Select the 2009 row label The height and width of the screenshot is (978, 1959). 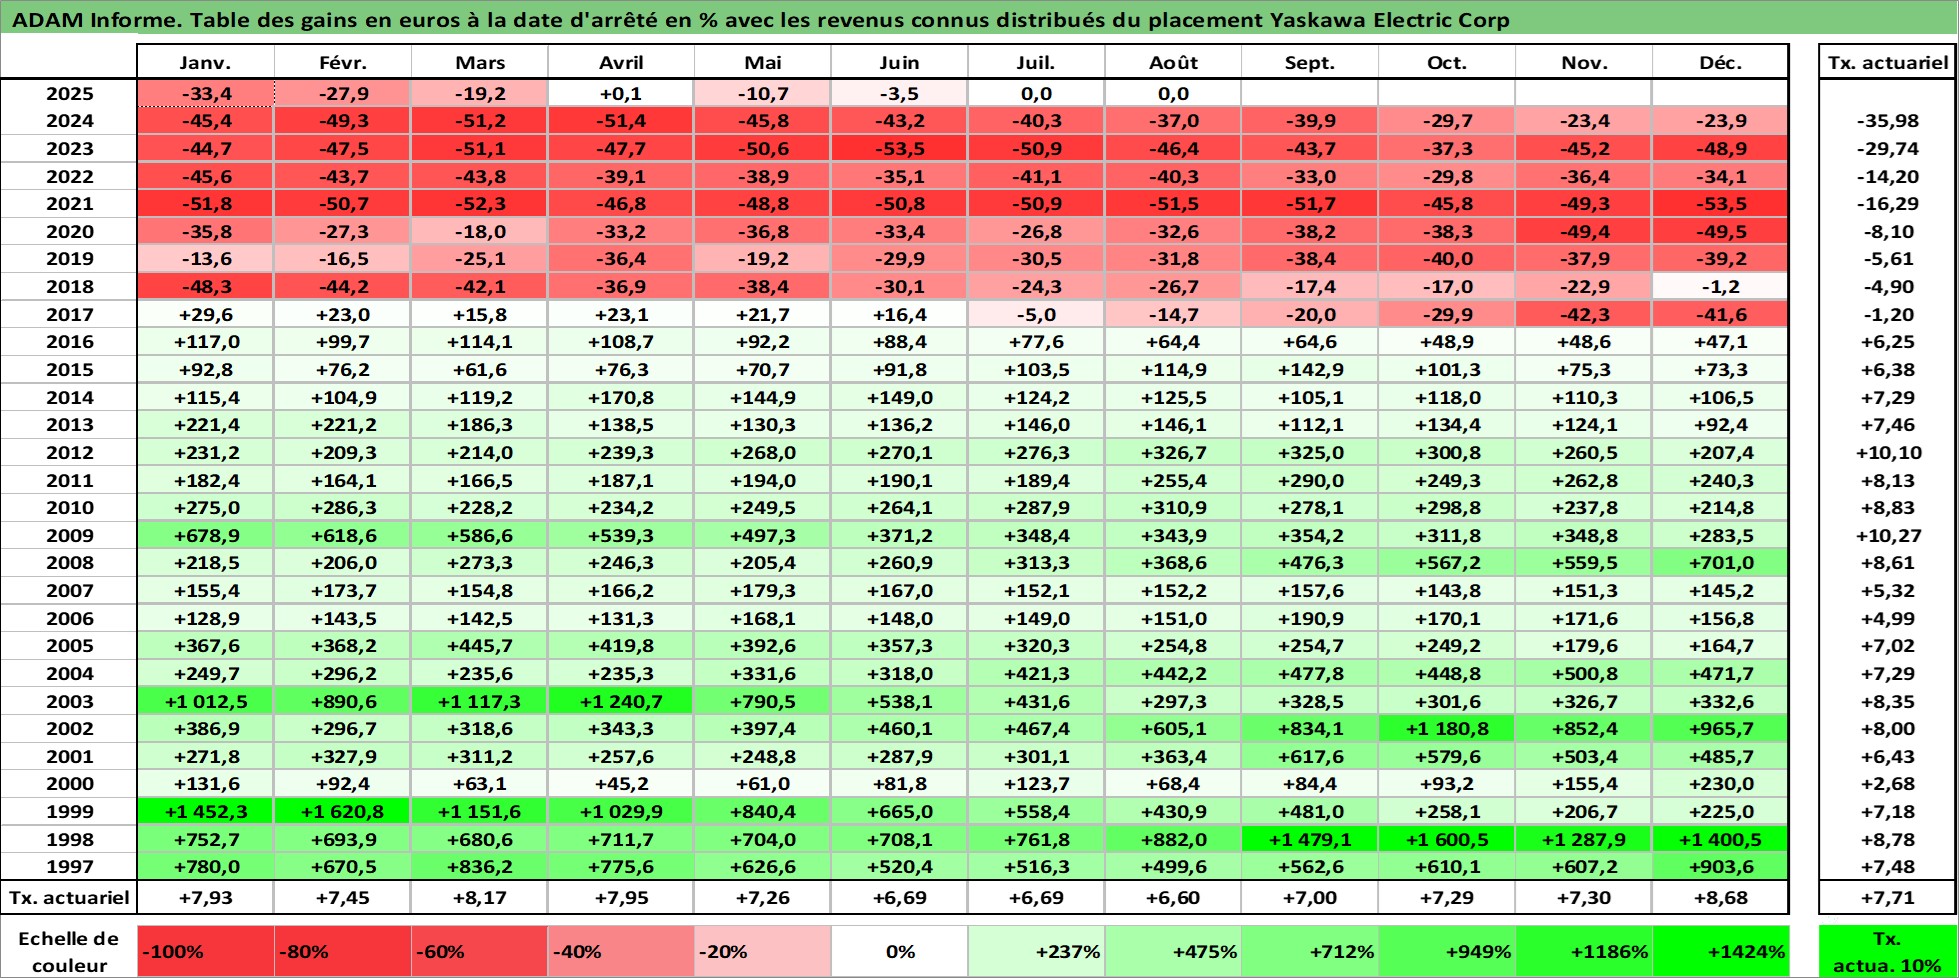69,535
